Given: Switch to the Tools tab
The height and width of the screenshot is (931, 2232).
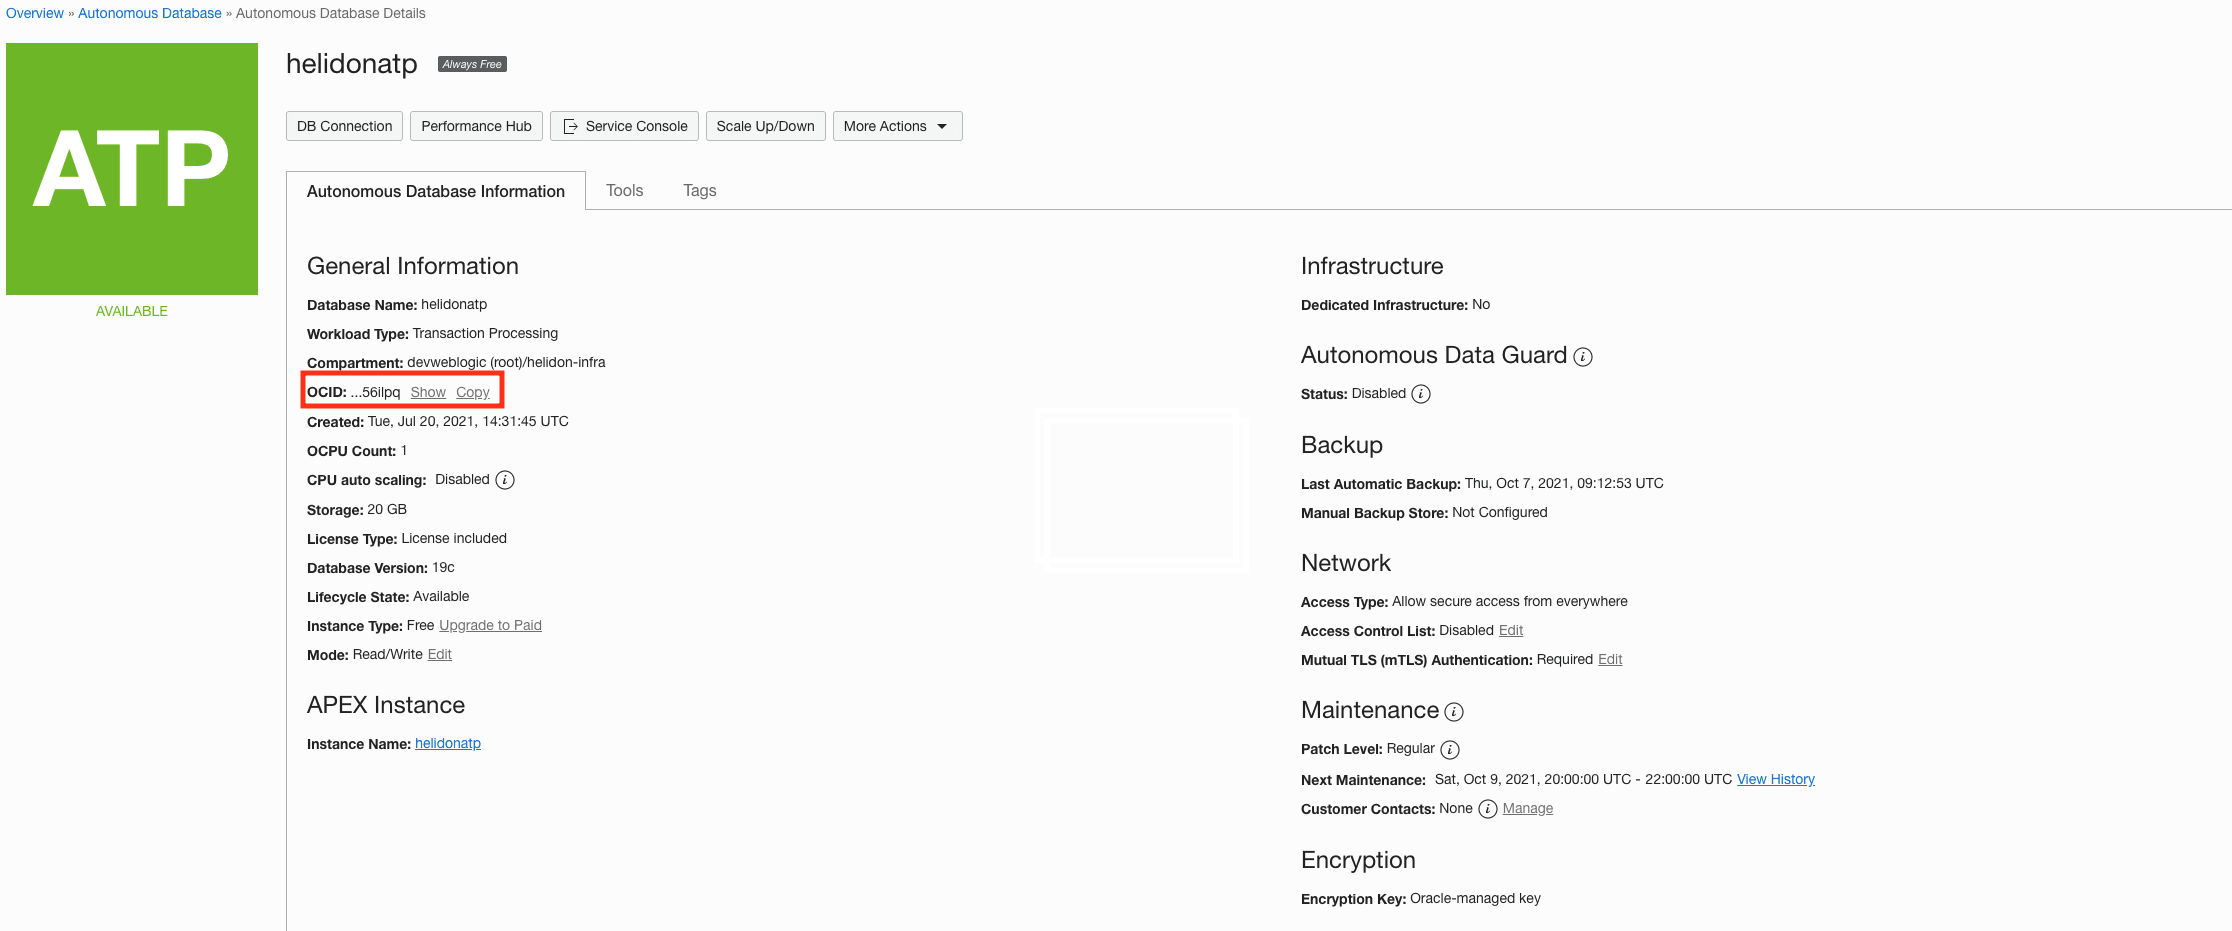Looking at the screenshot, I should coord(624,190).
